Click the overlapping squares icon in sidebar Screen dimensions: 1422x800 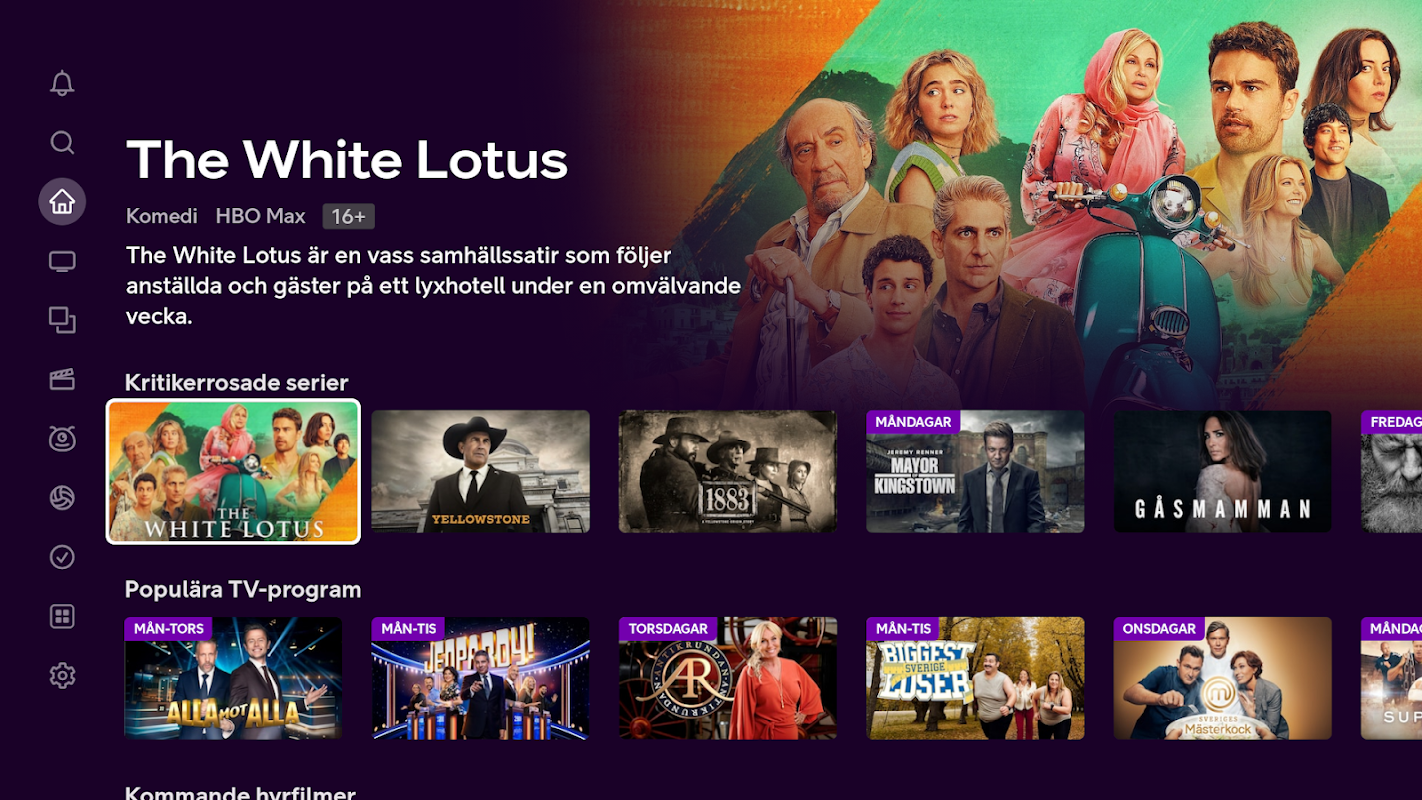pos(62,320)
